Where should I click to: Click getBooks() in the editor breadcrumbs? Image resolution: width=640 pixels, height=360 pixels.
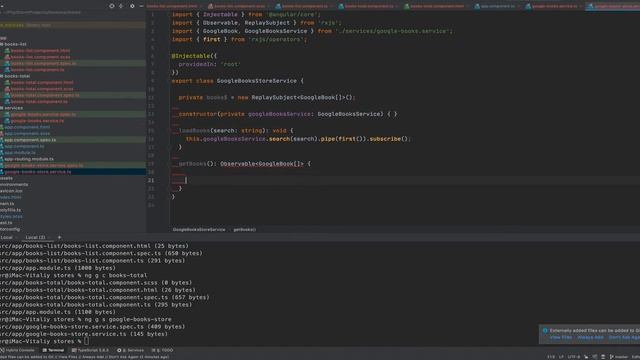(244, 230)
